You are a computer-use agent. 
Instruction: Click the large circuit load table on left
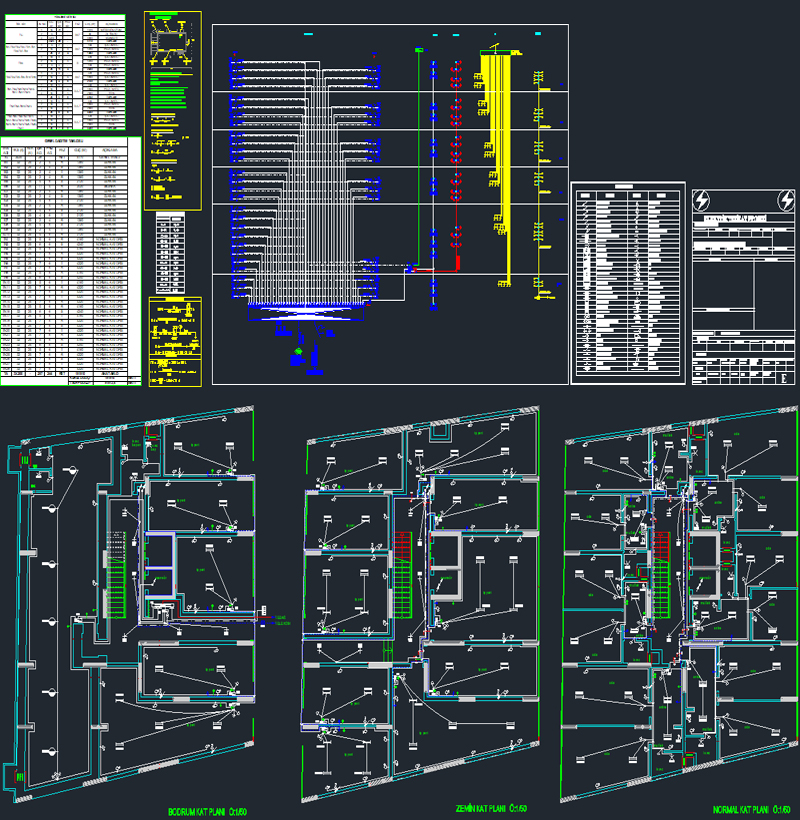pyautogui.click(x=70, y=260)
